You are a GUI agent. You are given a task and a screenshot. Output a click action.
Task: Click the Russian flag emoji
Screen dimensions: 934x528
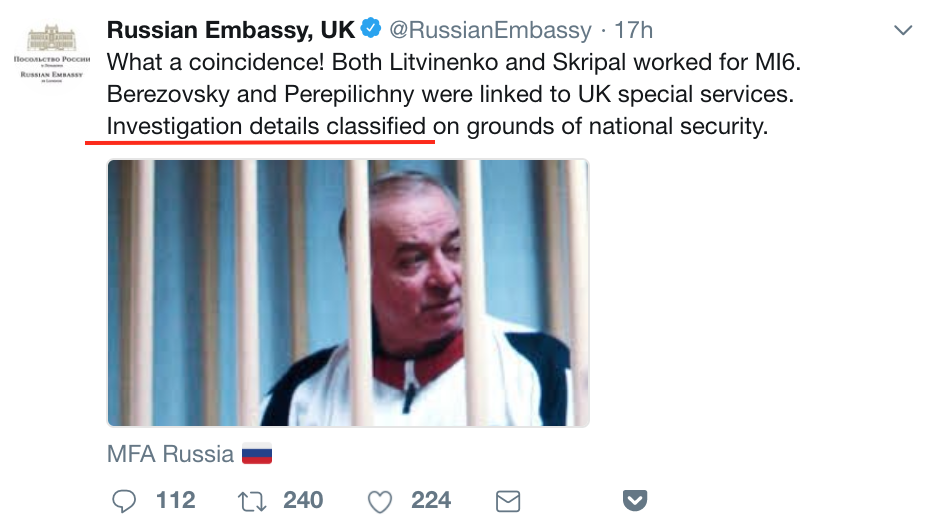[257, 454]
